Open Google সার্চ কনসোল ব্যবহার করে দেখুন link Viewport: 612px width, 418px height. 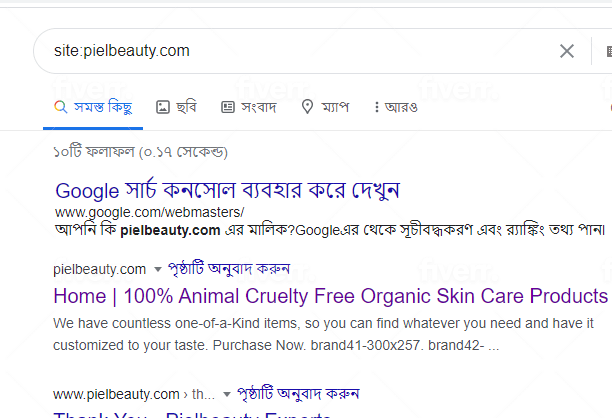tap(227, 191)
